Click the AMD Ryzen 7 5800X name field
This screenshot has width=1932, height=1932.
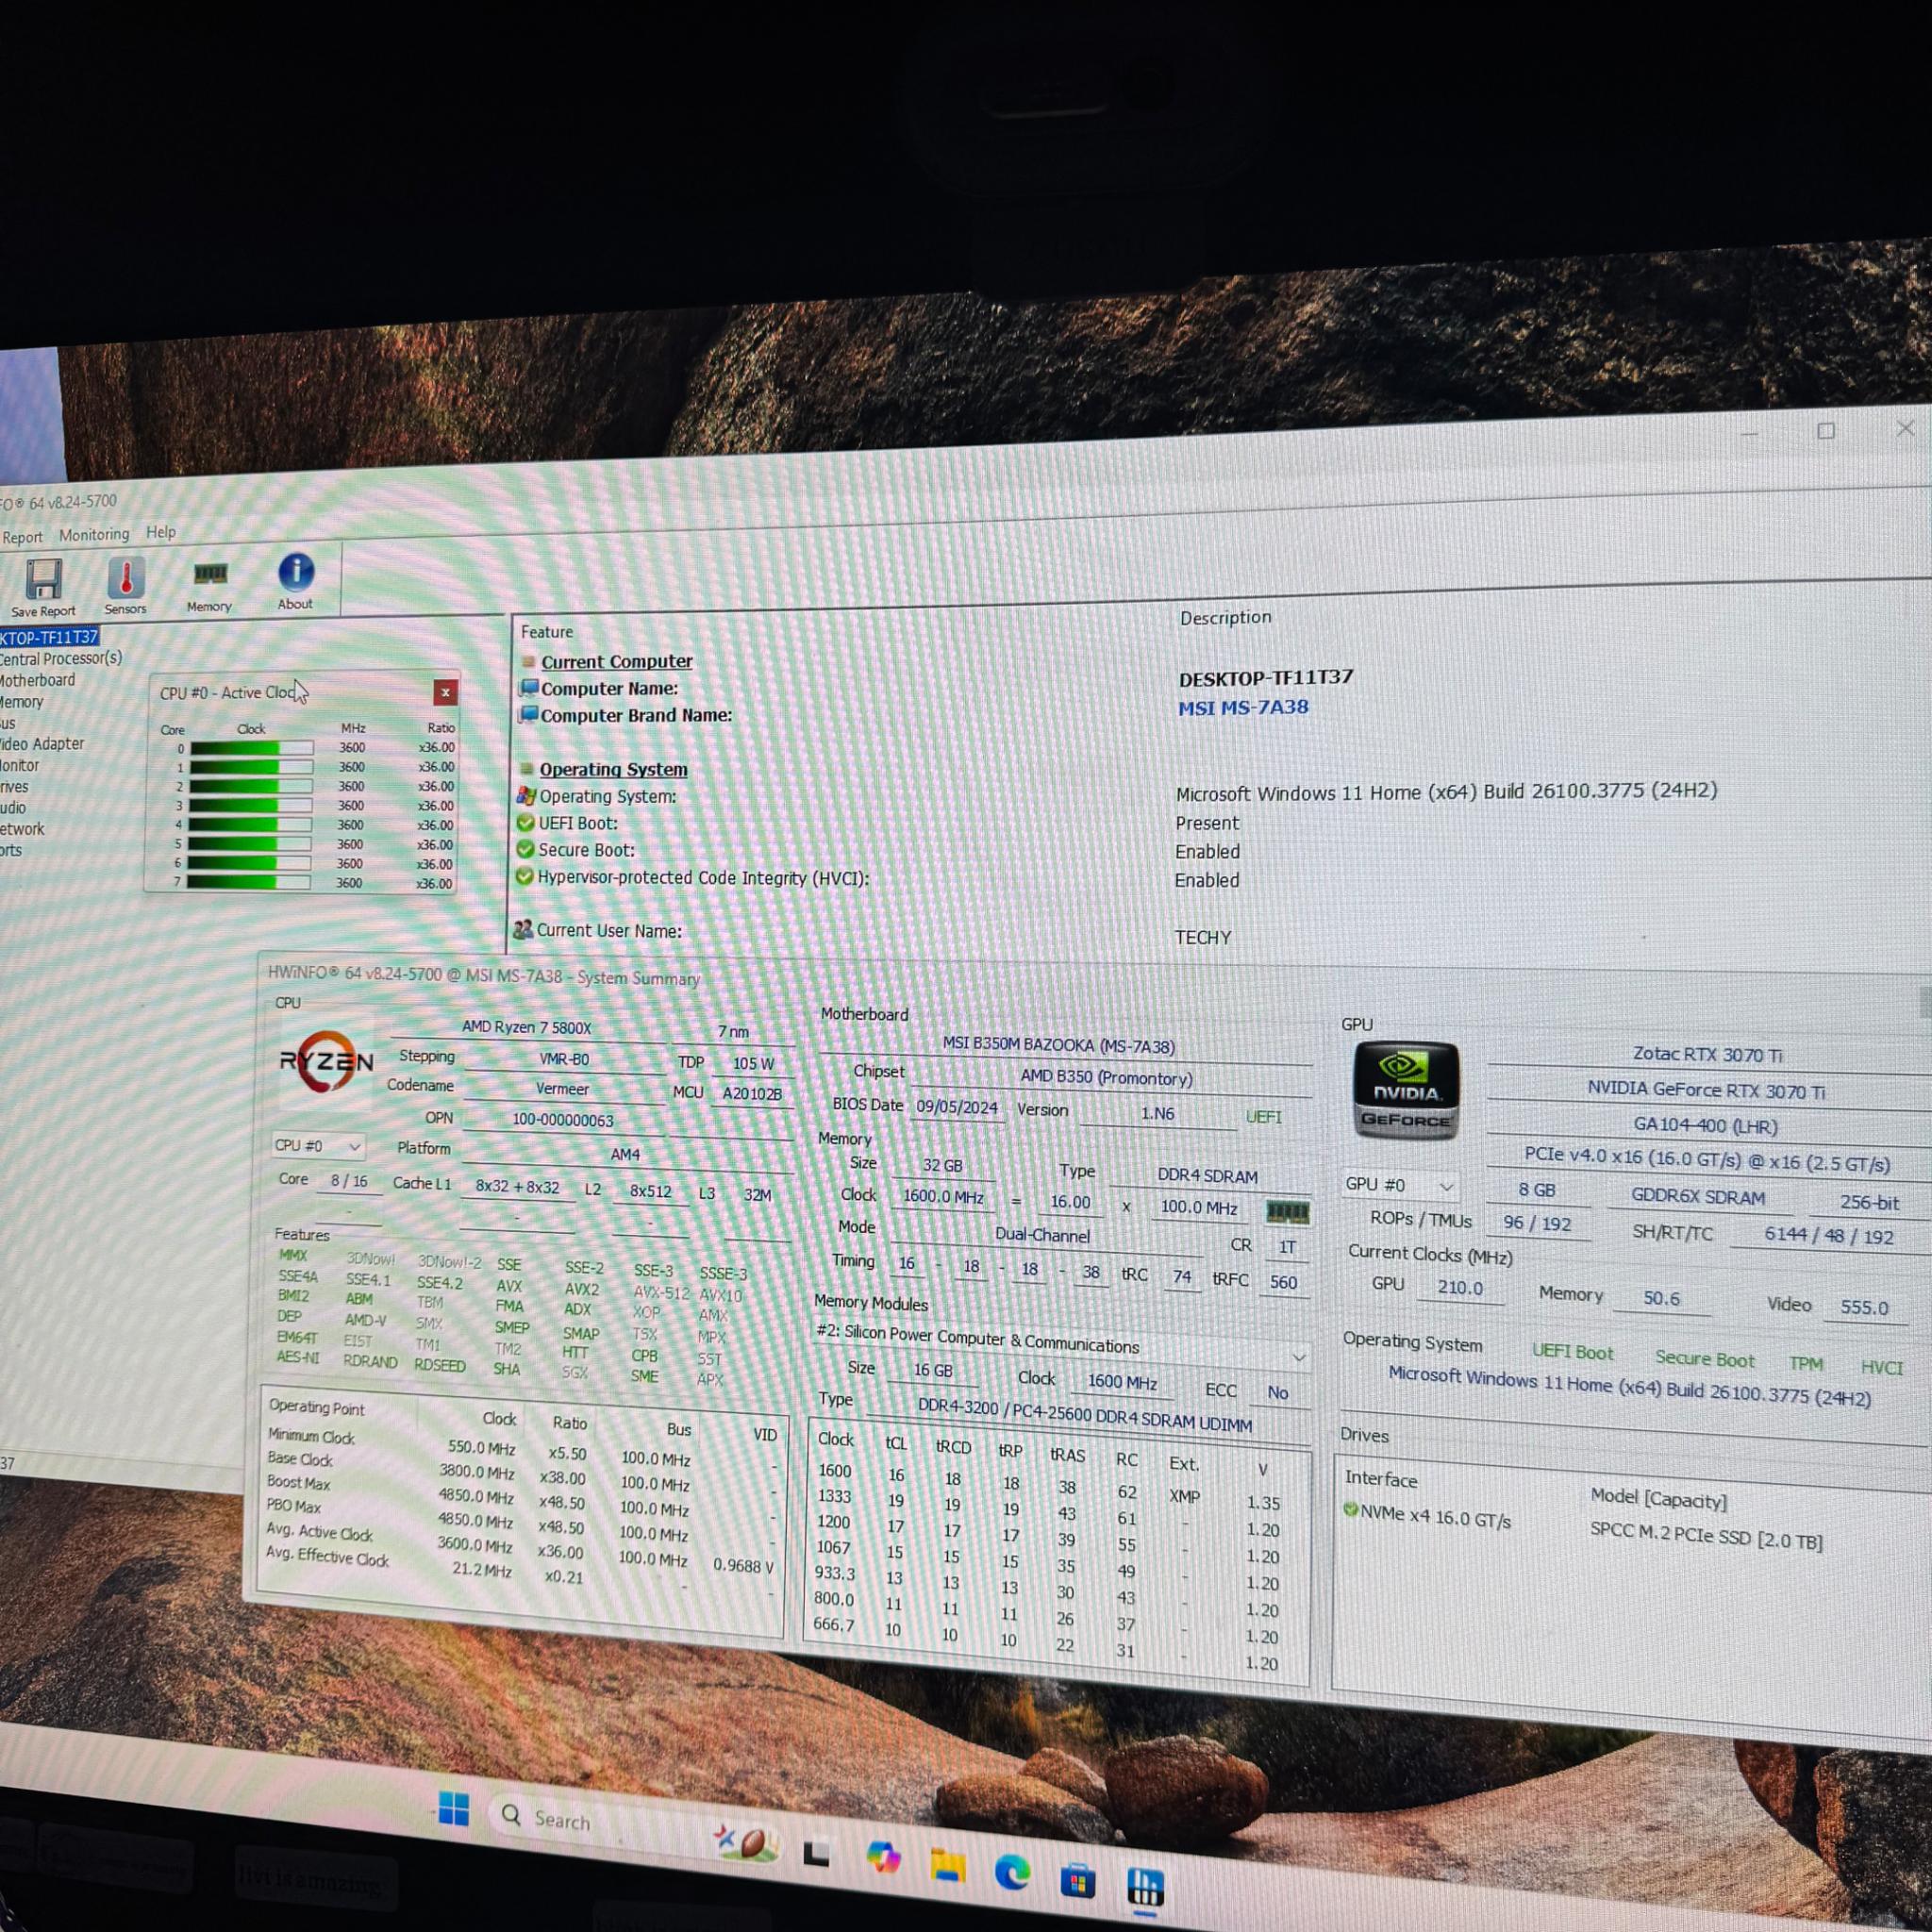tap(527, 1027)
